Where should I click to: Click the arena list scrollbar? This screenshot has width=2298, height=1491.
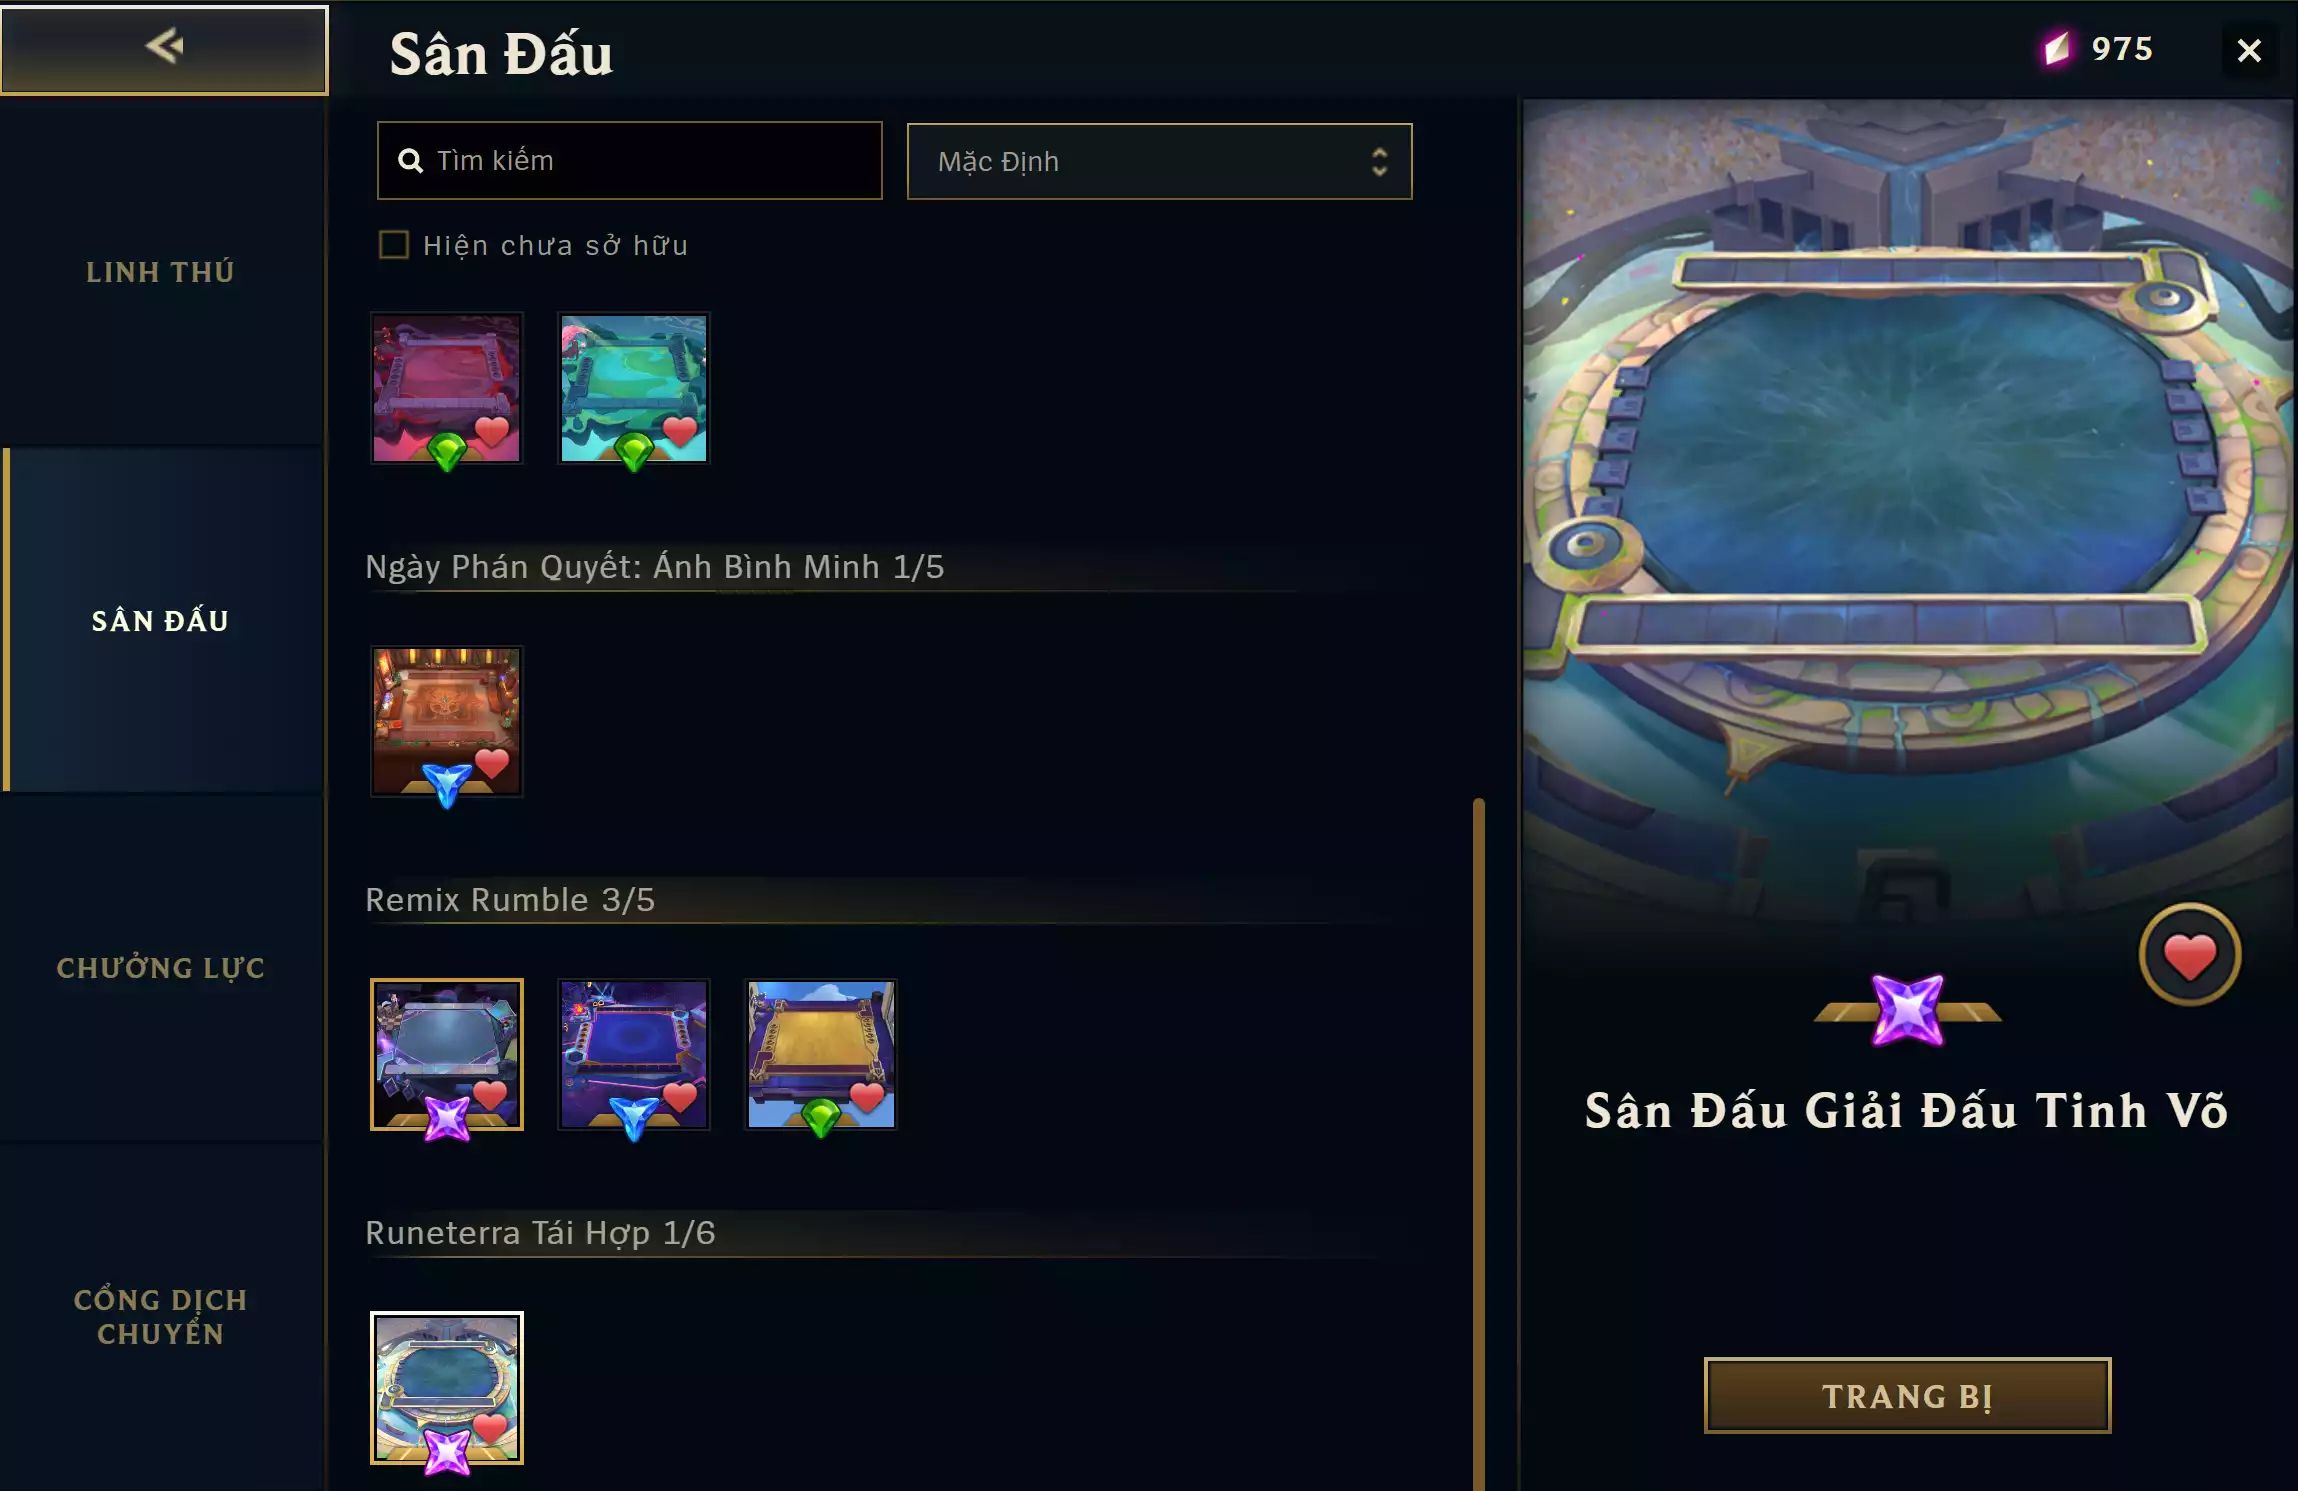click(x=1478, y=1143)
